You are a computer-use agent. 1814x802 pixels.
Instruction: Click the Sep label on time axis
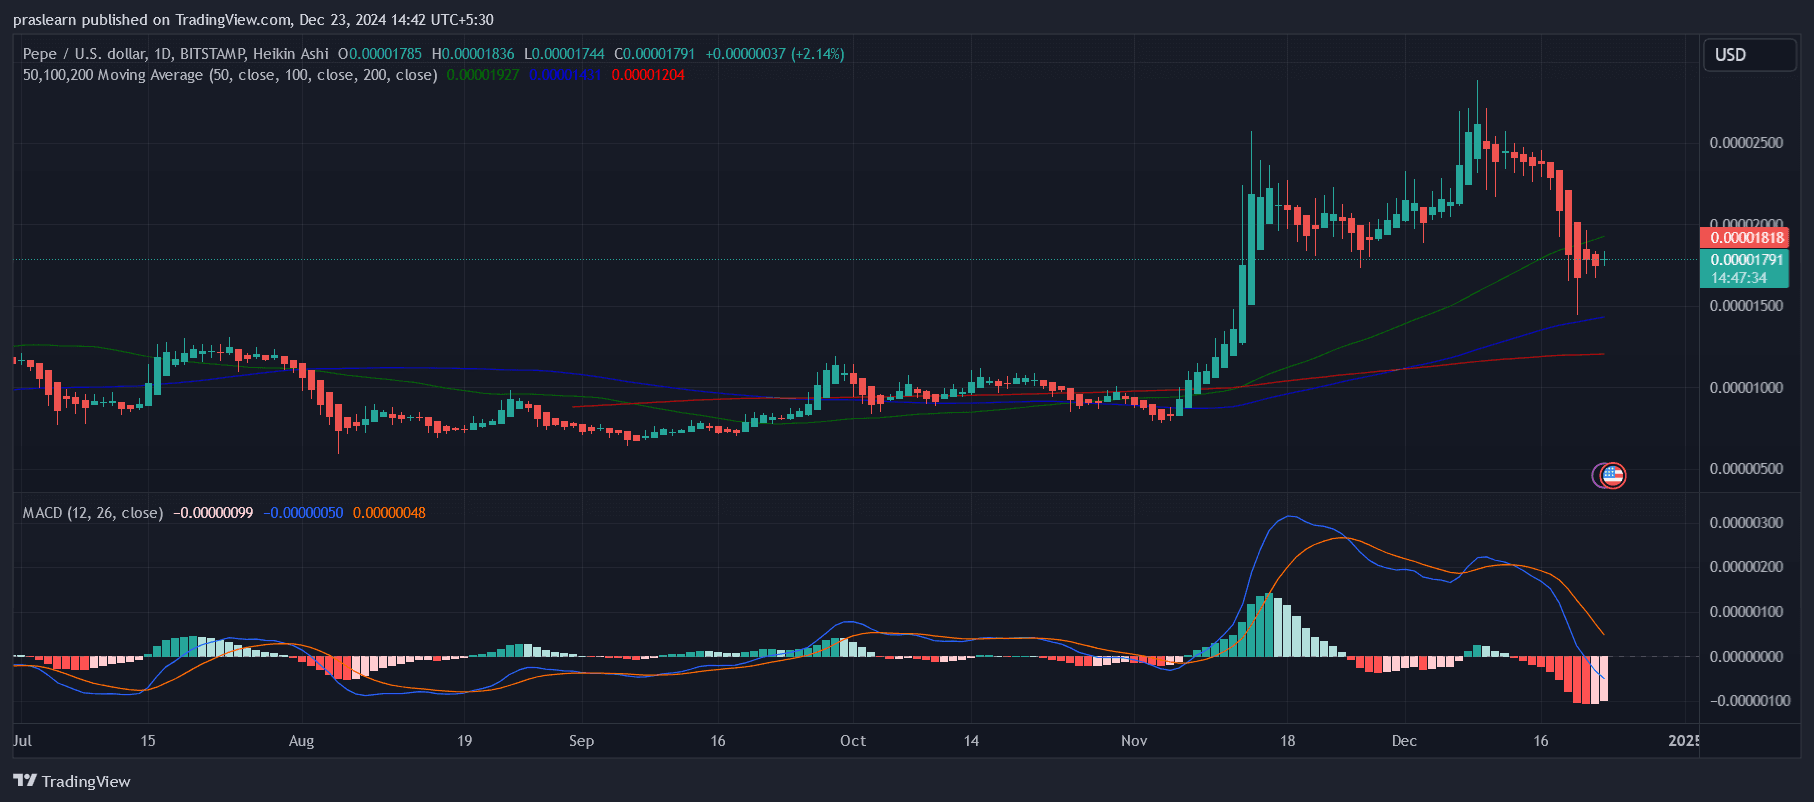click(x=581, y=741)
